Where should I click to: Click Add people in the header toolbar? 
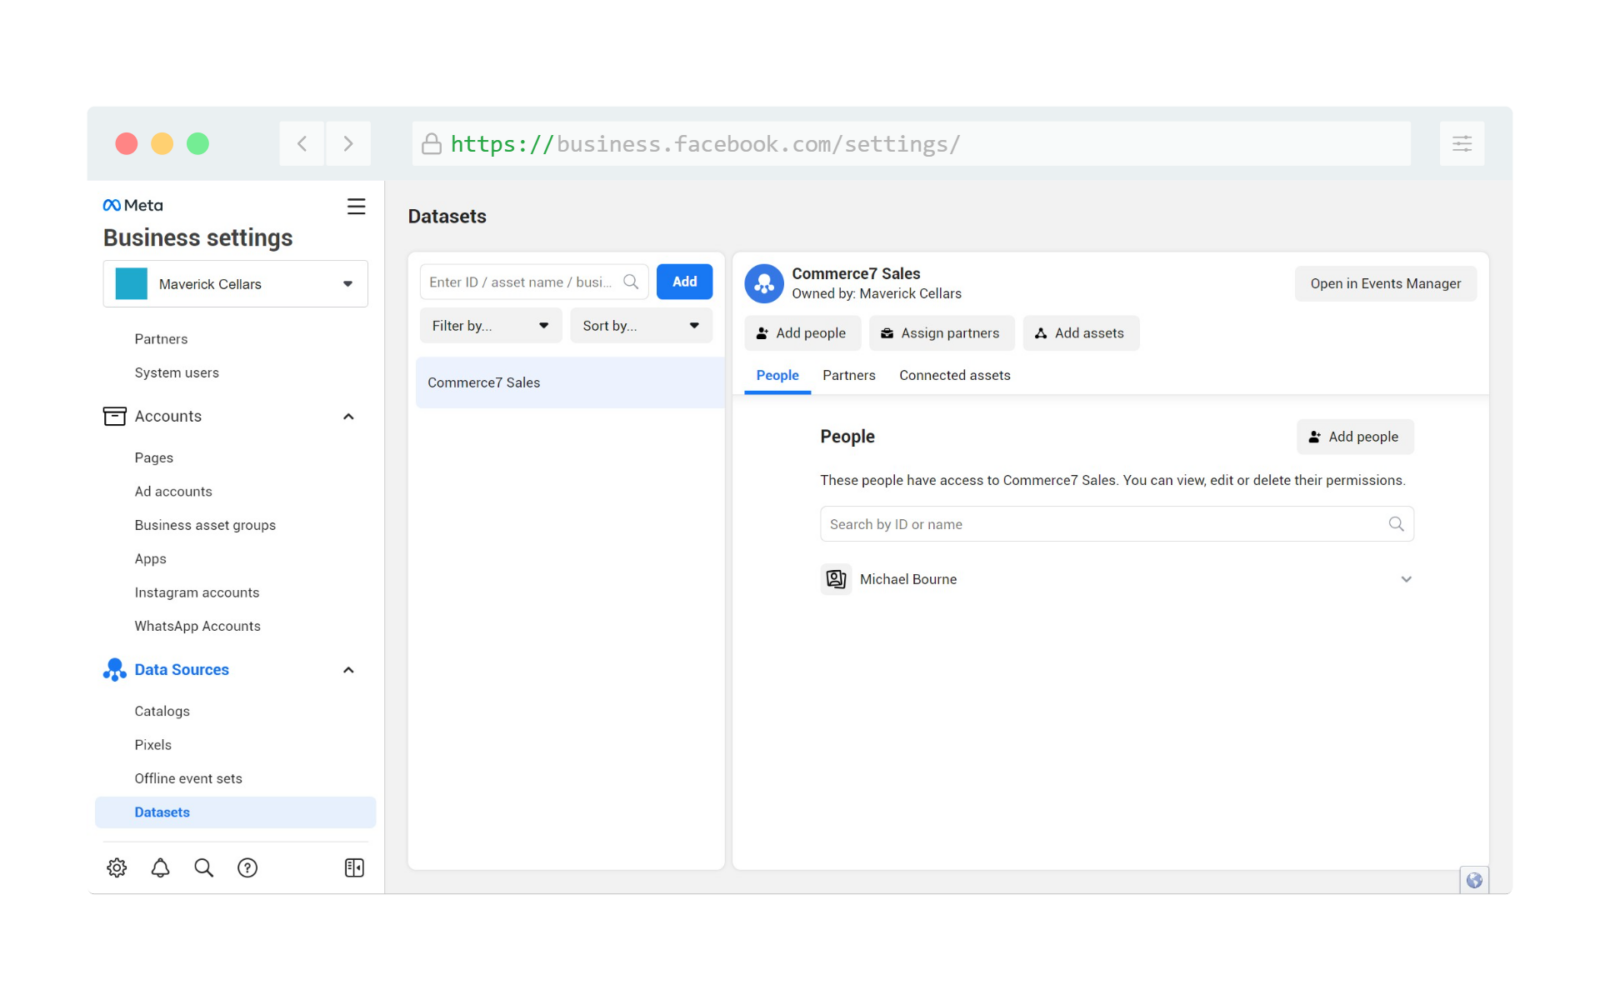click(802, 333)
